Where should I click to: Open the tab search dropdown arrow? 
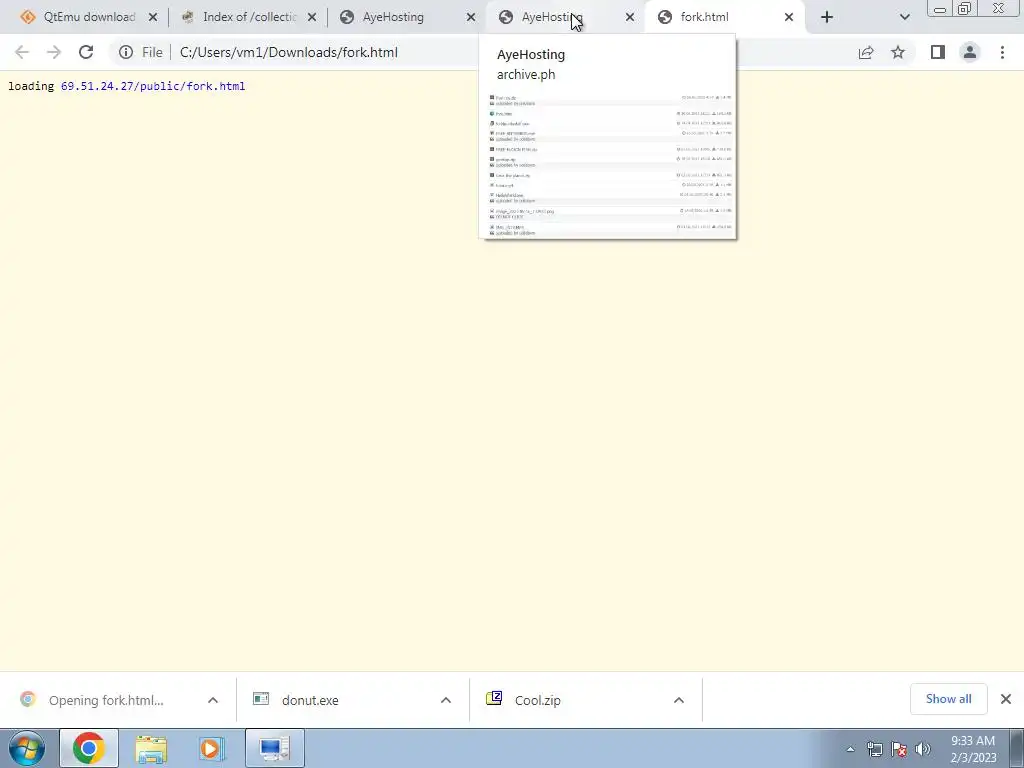point(904,18)
